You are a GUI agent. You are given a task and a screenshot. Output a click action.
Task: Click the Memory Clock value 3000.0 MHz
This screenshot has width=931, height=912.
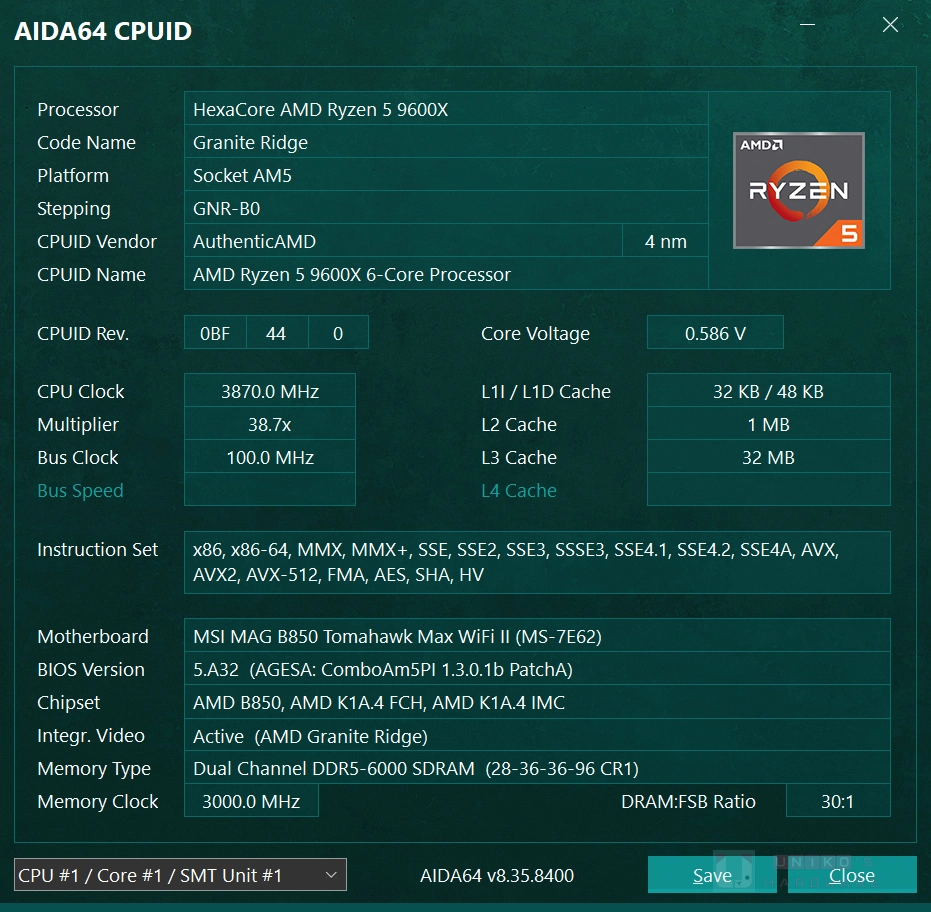251,802
